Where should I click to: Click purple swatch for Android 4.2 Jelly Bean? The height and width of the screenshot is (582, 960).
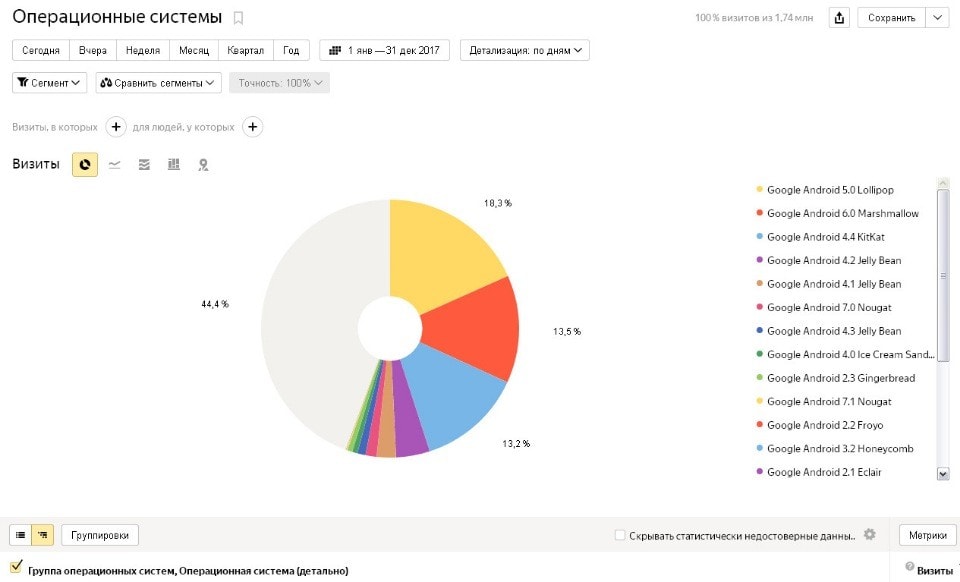pyautogui.click(x=760, y=259)
